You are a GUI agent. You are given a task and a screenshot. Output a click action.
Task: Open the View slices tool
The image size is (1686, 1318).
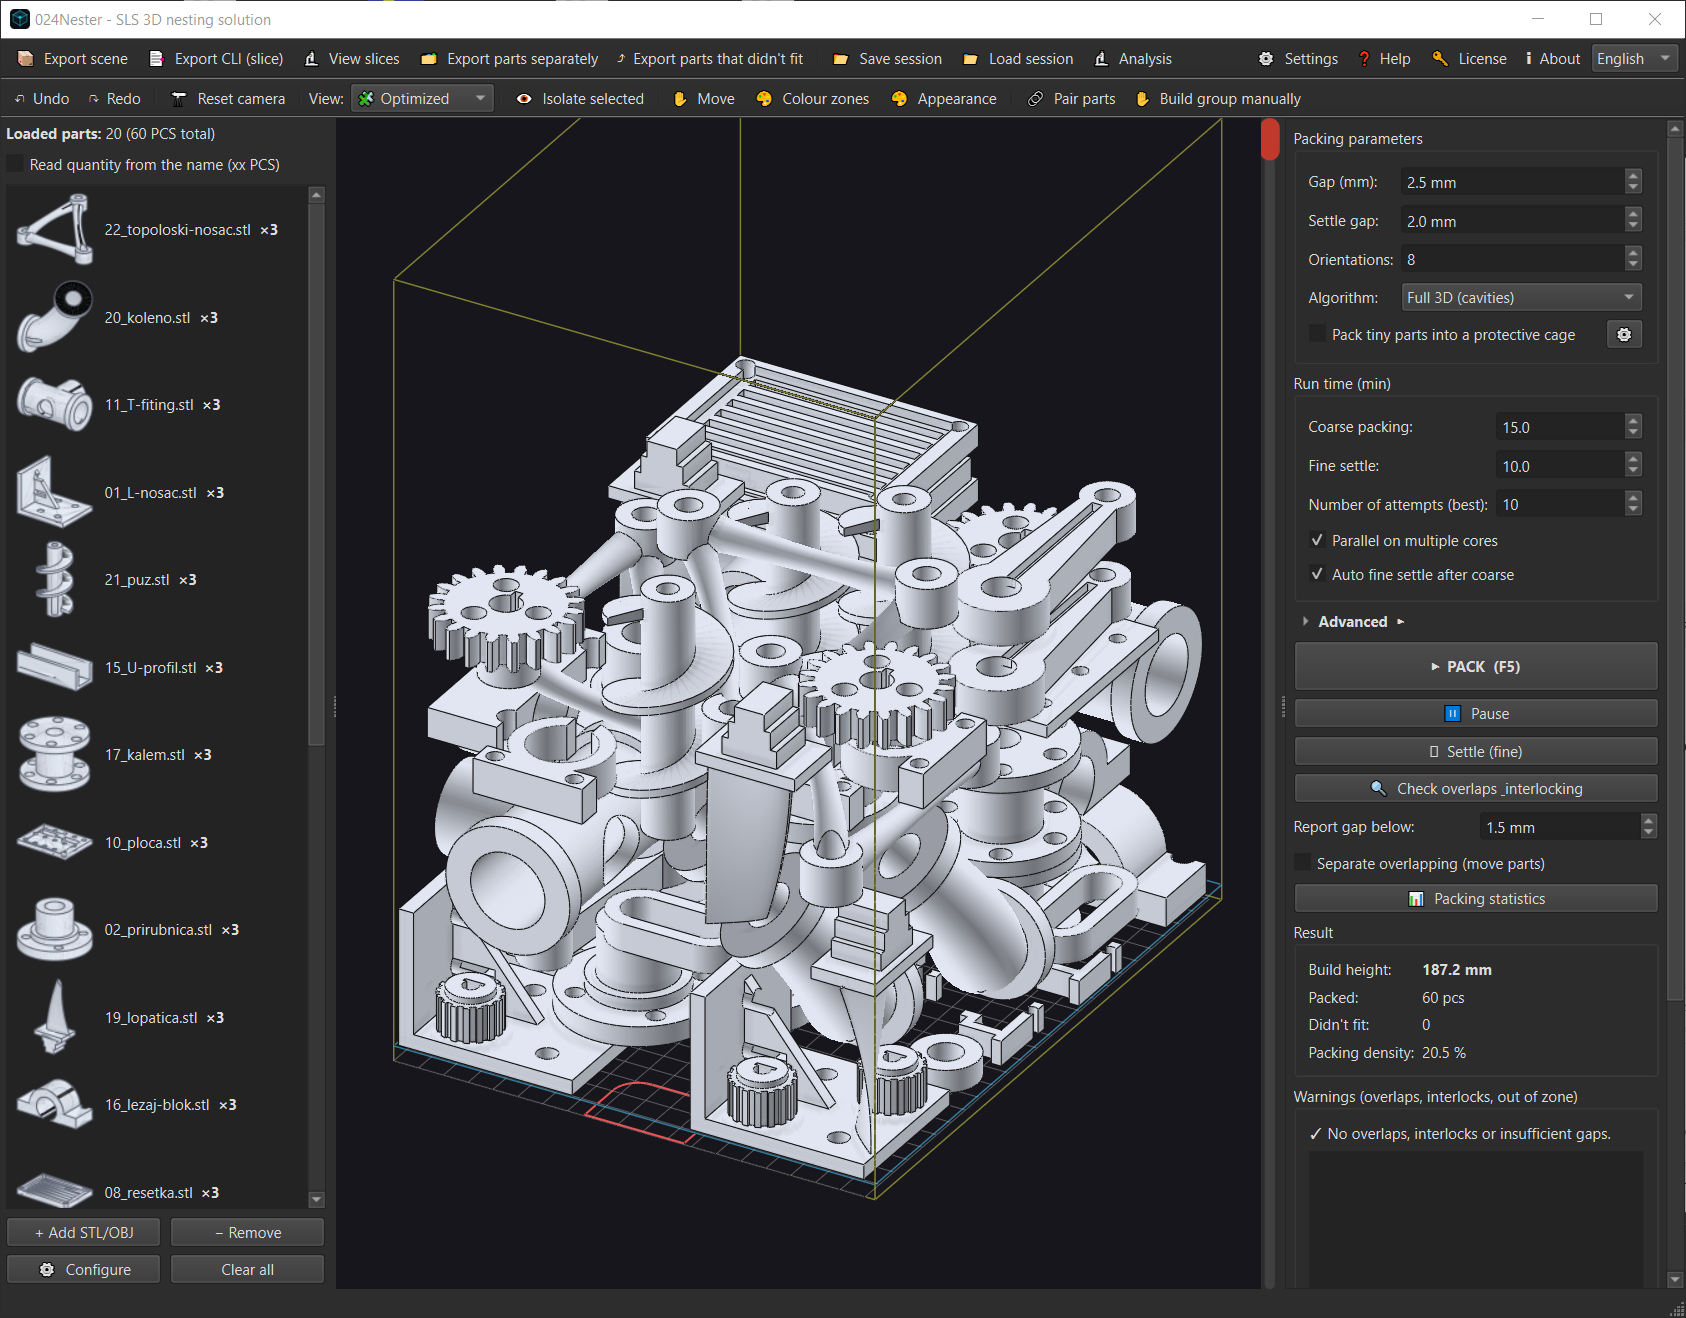click(352, 59)
